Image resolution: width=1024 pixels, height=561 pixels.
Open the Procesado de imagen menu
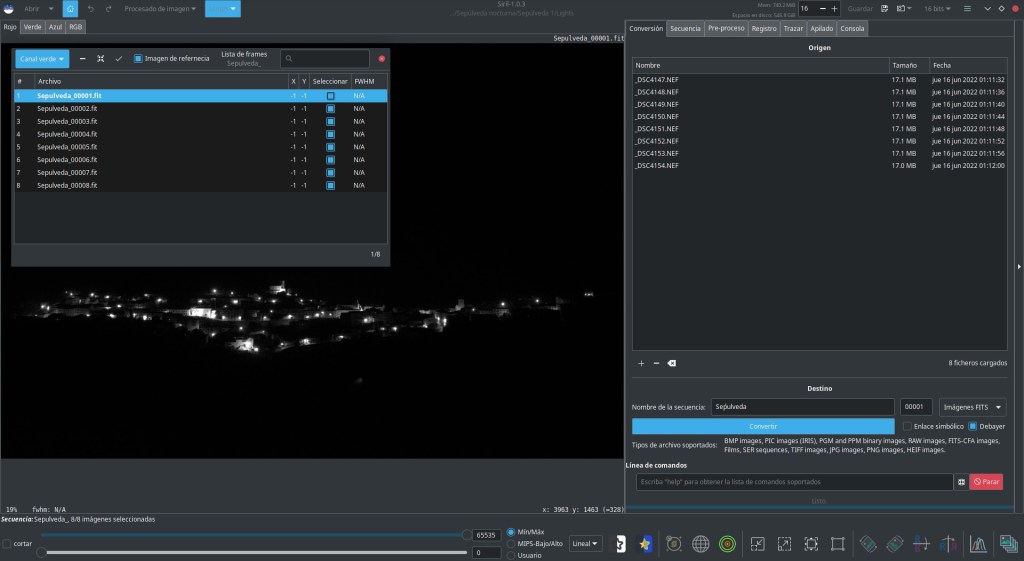(x=159, y=9)
